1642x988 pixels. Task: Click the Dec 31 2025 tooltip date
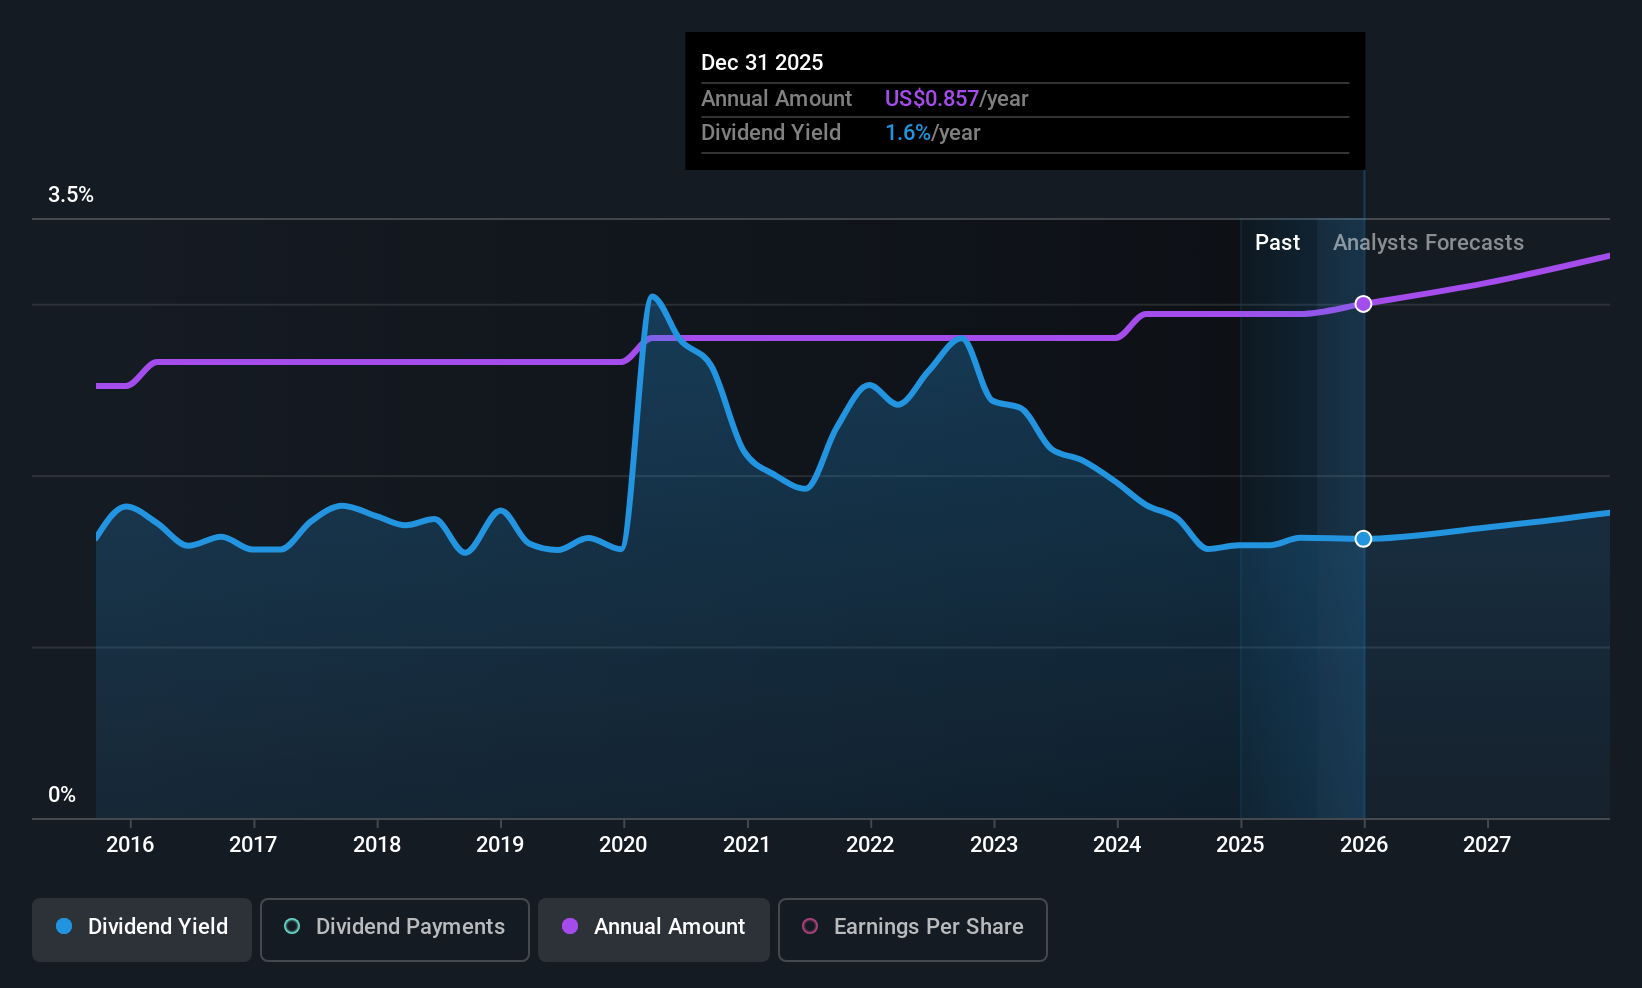pyautogui.click(x=762, y=63)
